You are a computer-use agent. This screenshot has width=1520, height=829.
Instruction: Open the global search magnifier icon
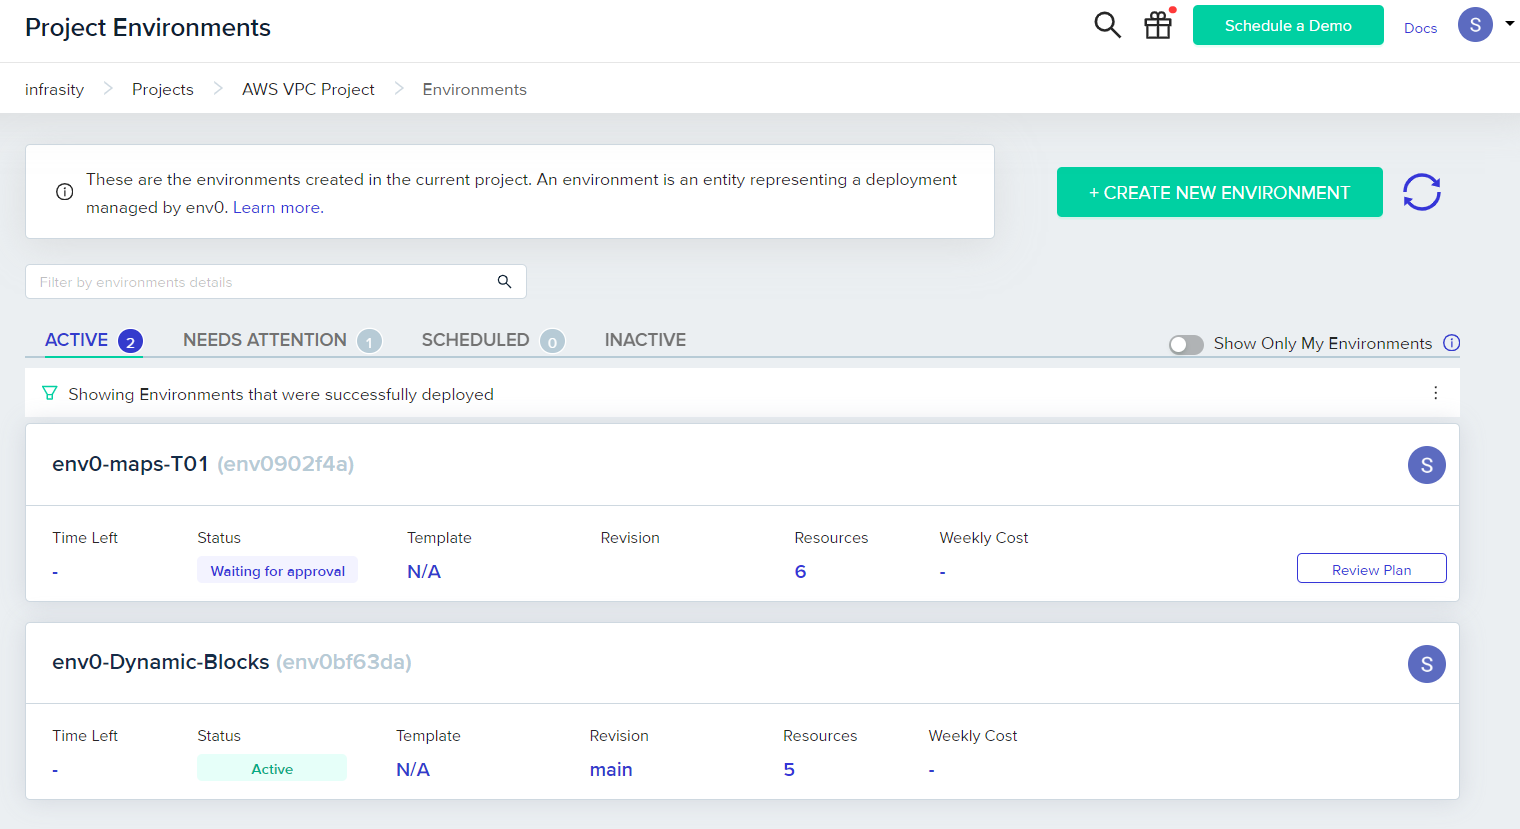tap(1107, 25)
